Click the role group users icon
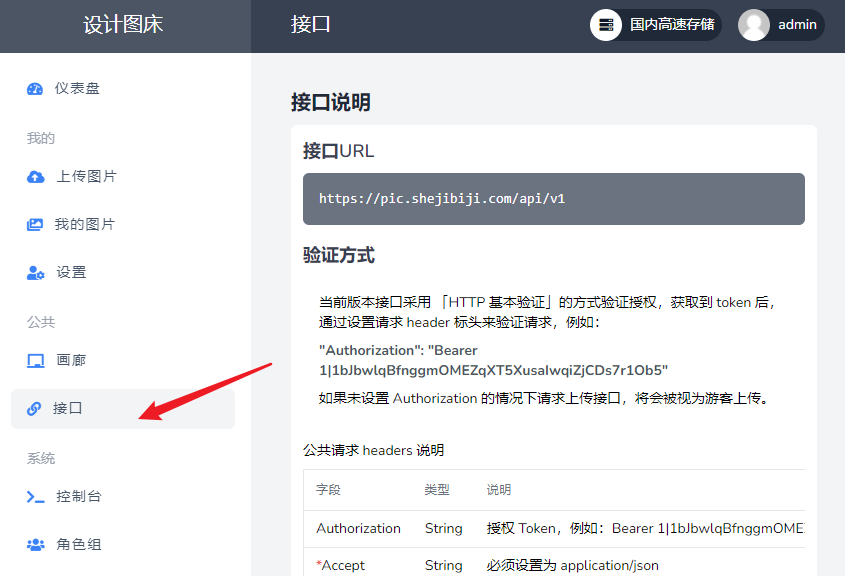 tap(35, 545)
